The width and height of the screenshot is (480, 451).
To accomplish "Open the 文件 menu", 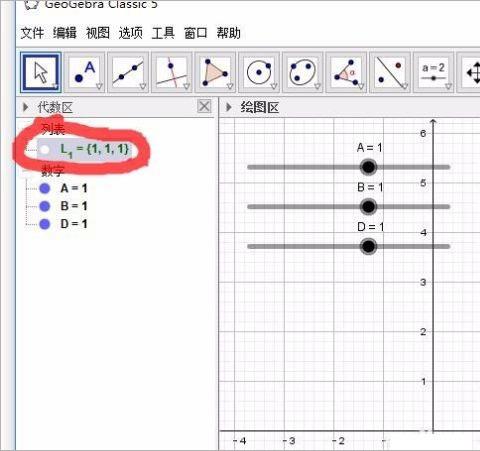I will pyautogui.click(x=32, y=33).
